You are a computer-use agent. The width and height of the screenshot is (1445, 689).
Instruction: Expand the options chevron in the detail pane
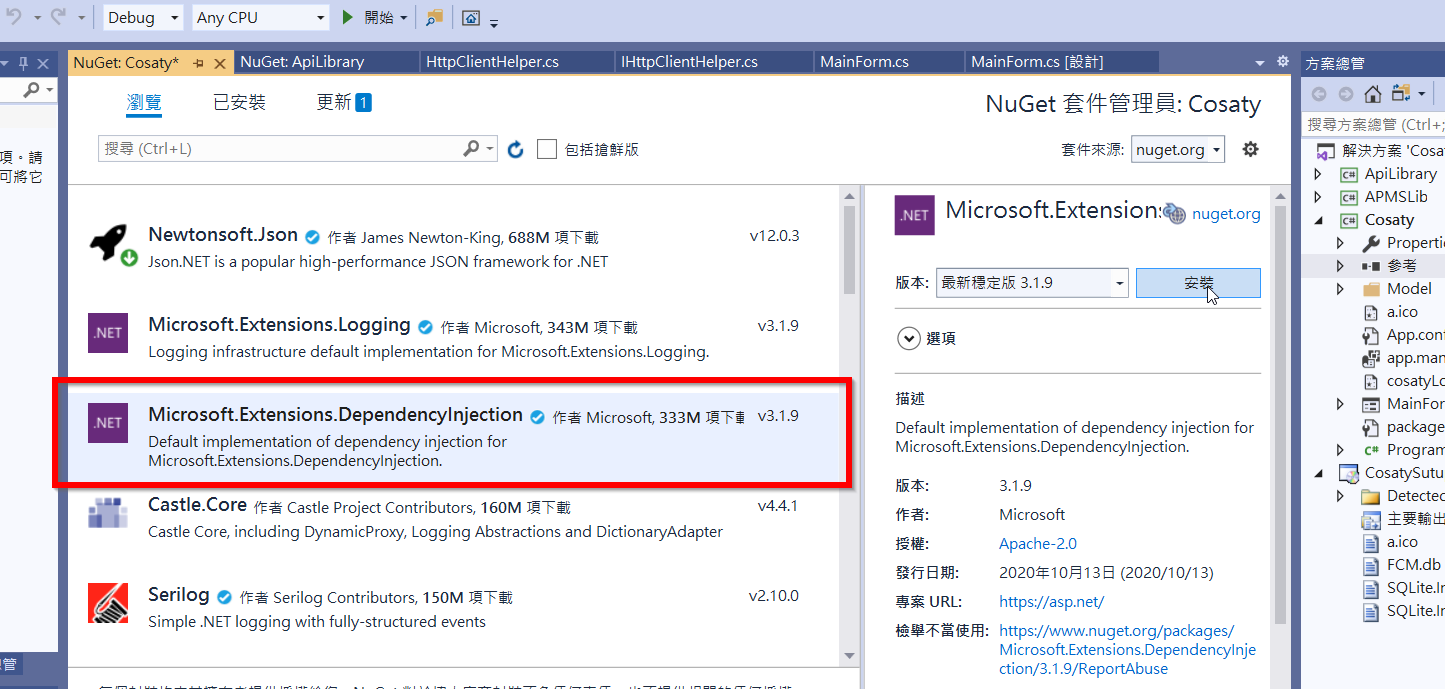click(909, 338)
